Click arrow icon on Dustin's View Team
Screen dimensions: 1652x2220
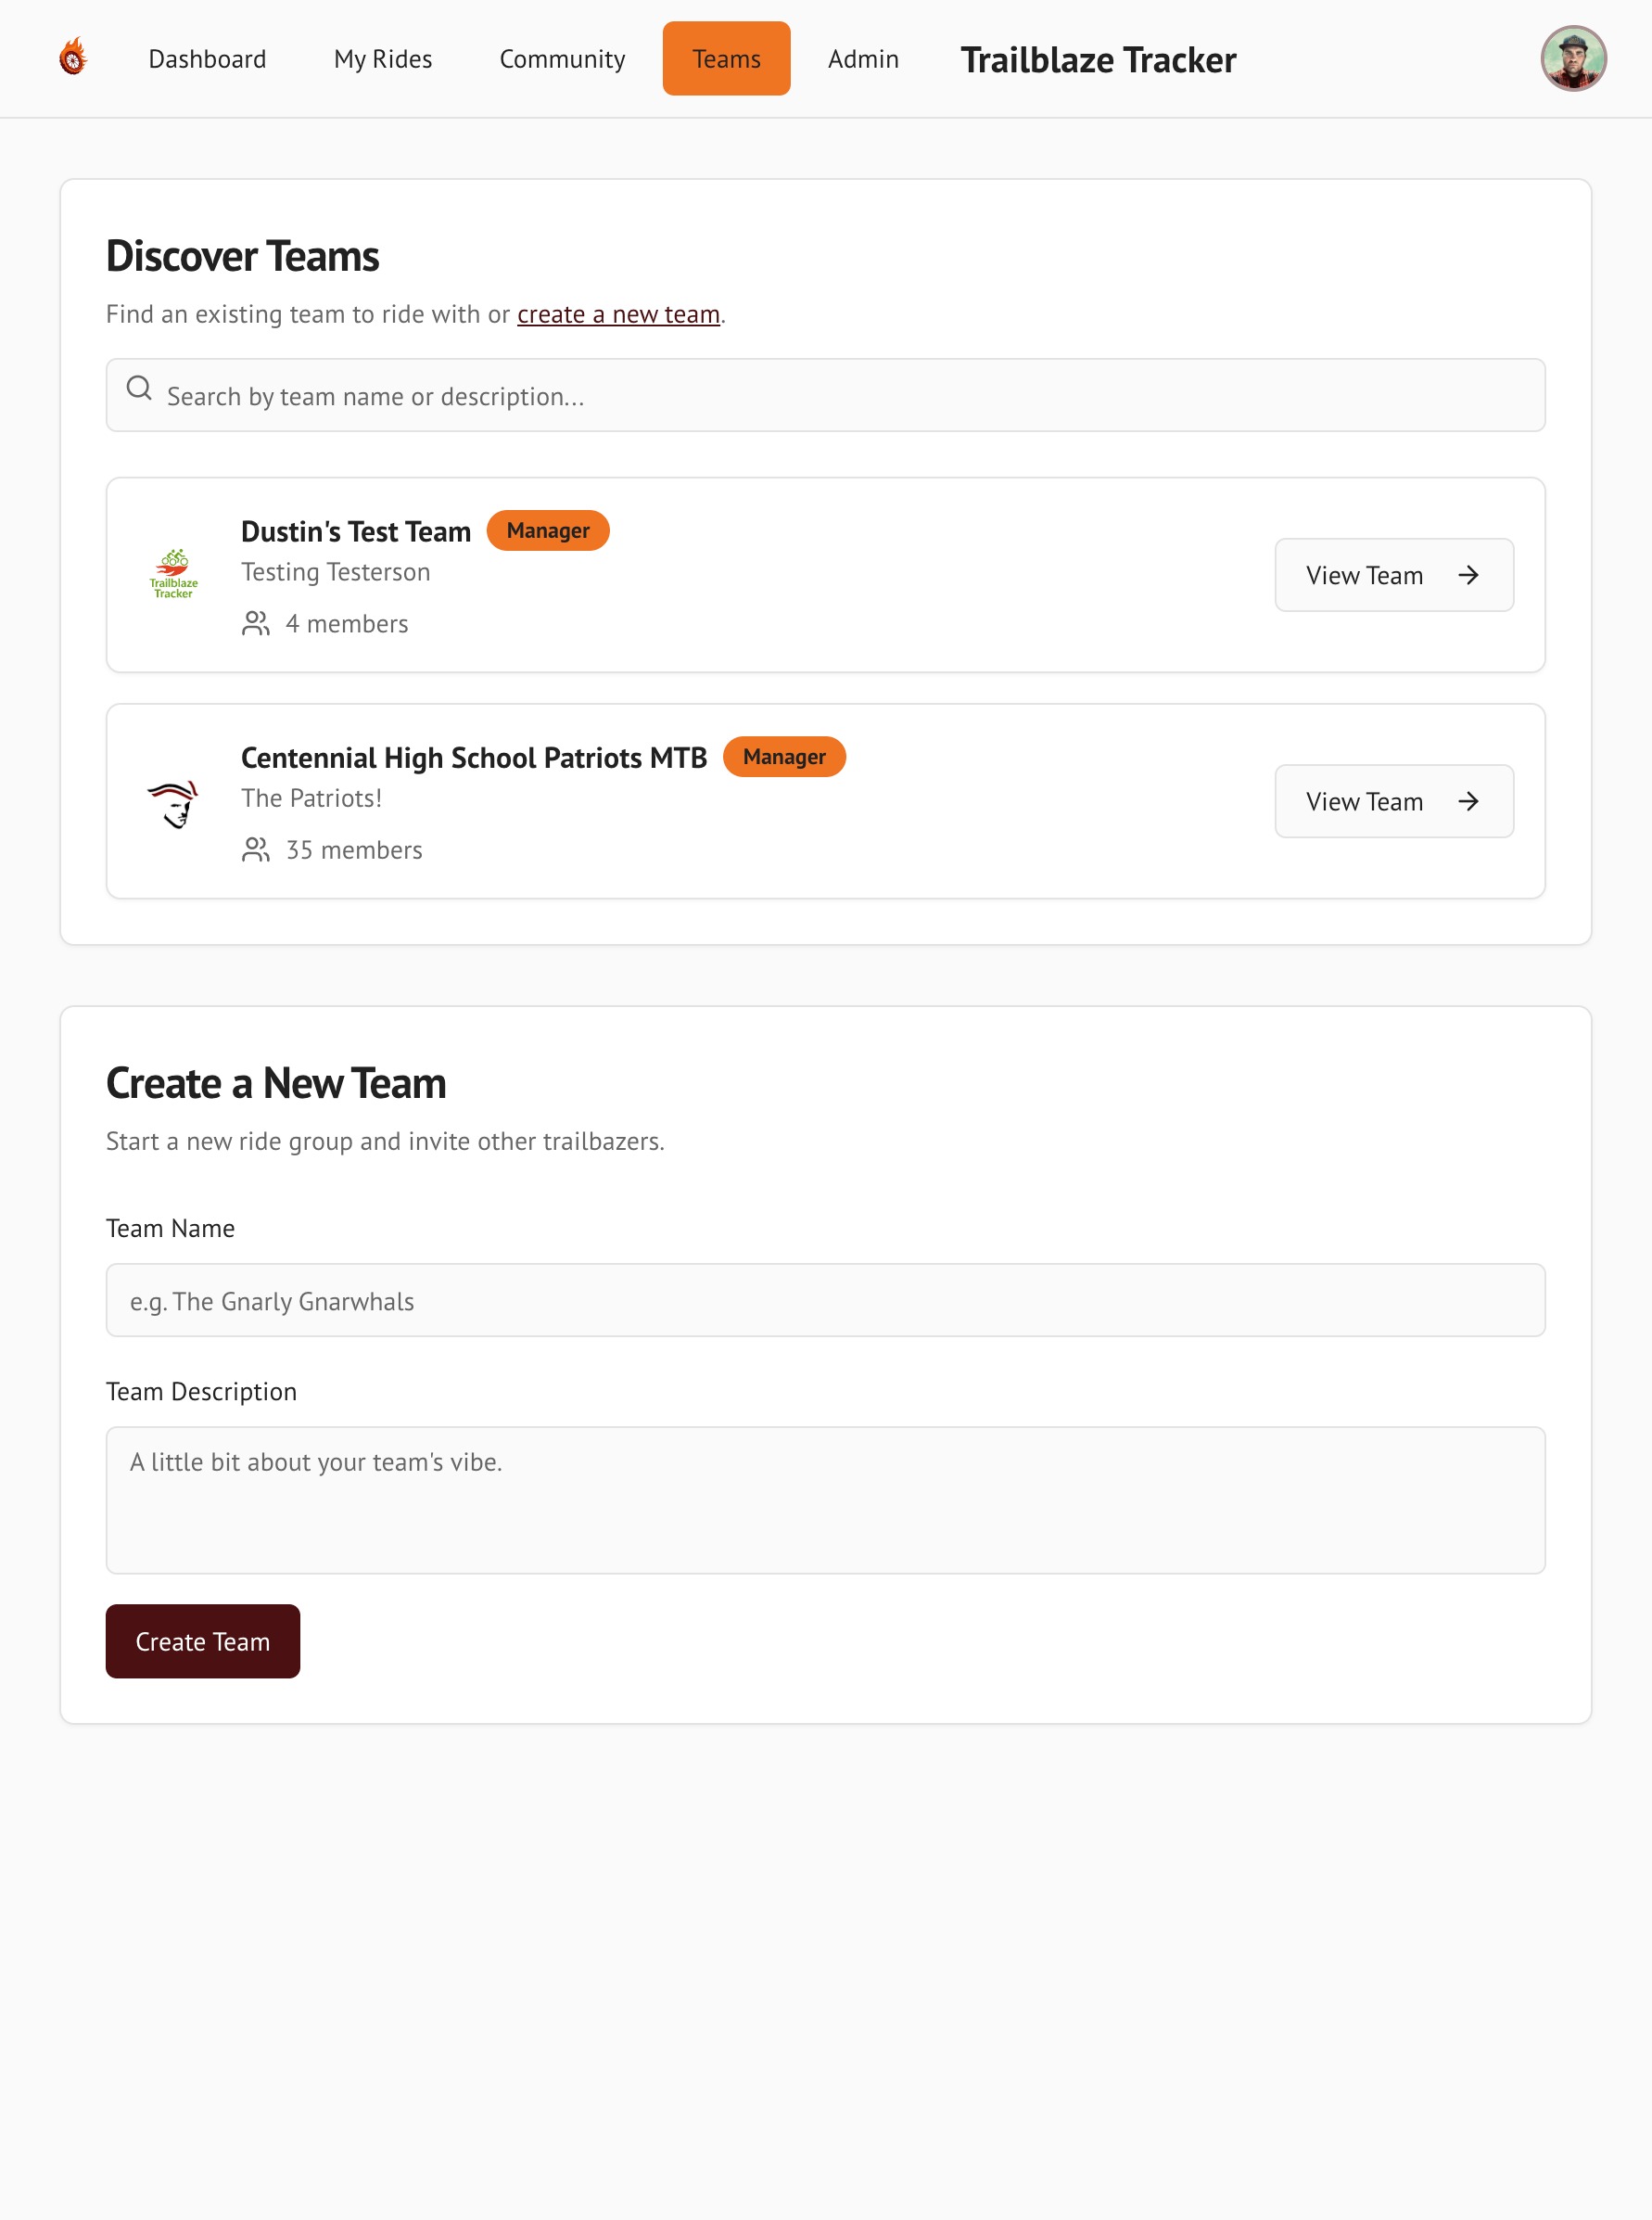1467,575
